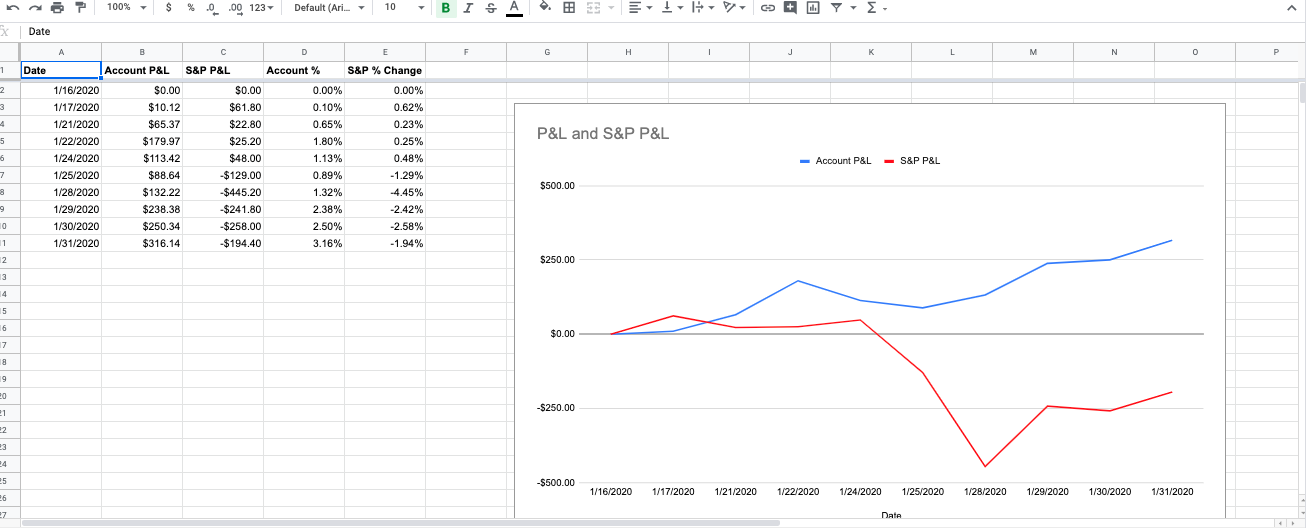This screenshot has width=1314, height=528.
Task: Click the Merge cells icon
Action: pos(591,8)
